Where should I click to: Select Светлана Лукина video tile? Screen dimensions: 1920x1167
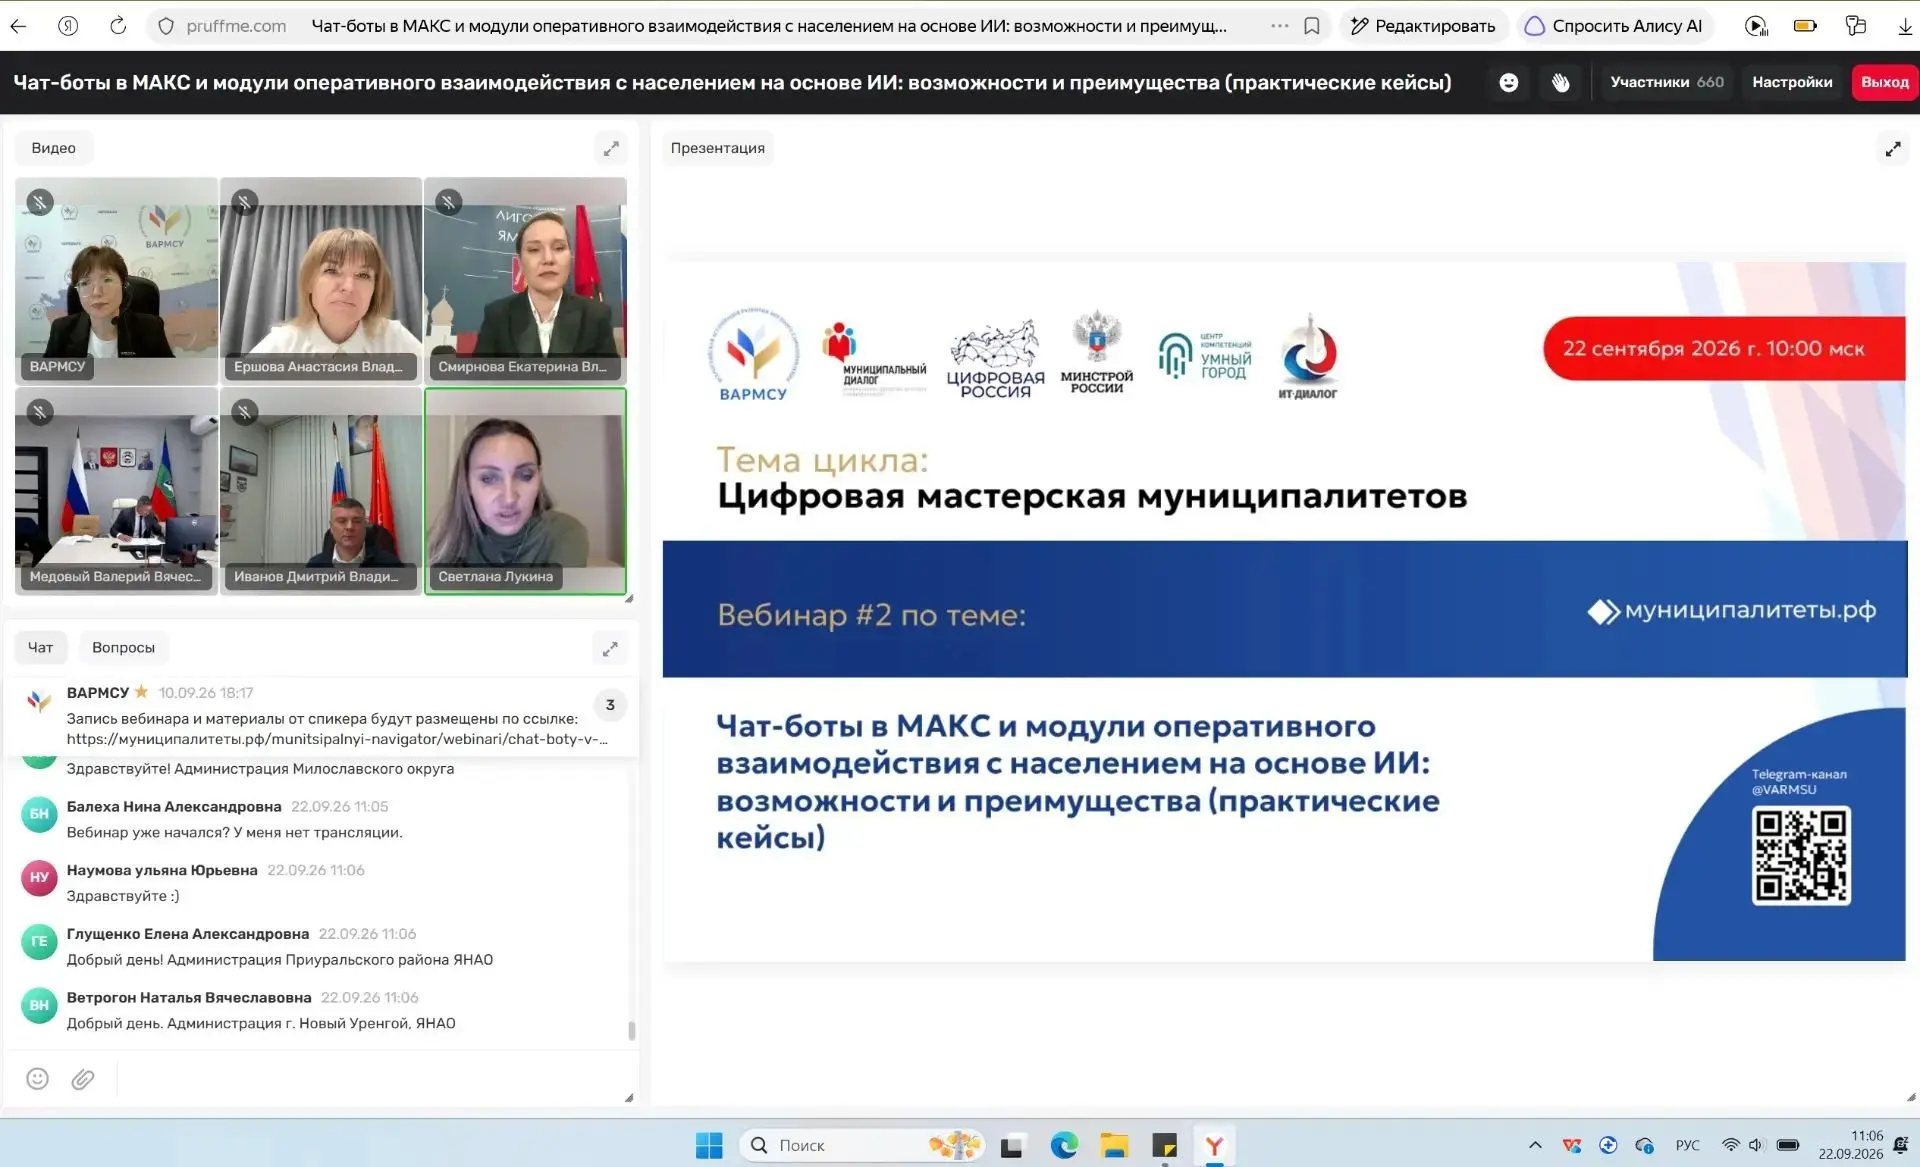[x=525, y=491]
